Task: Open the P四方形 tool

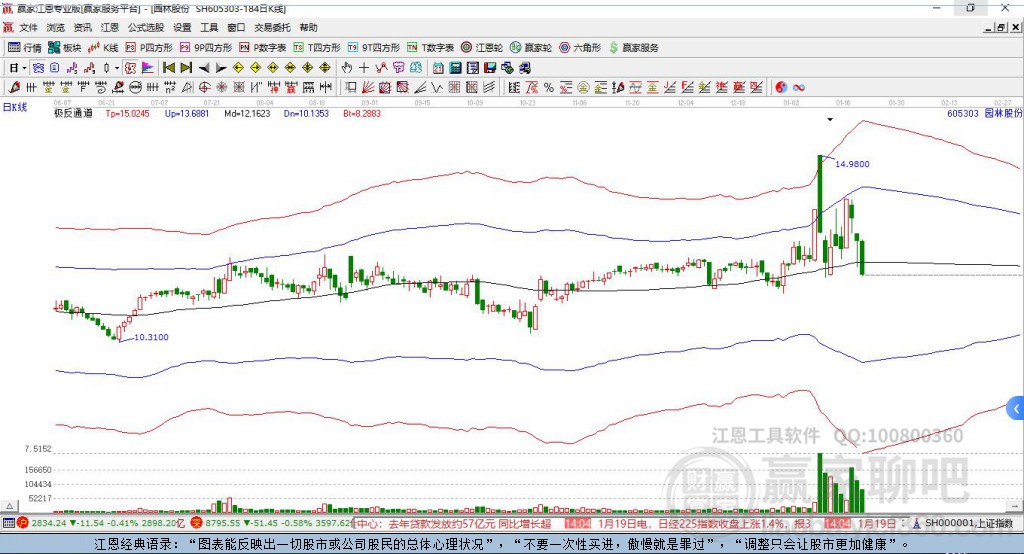Action: [149, 48]
